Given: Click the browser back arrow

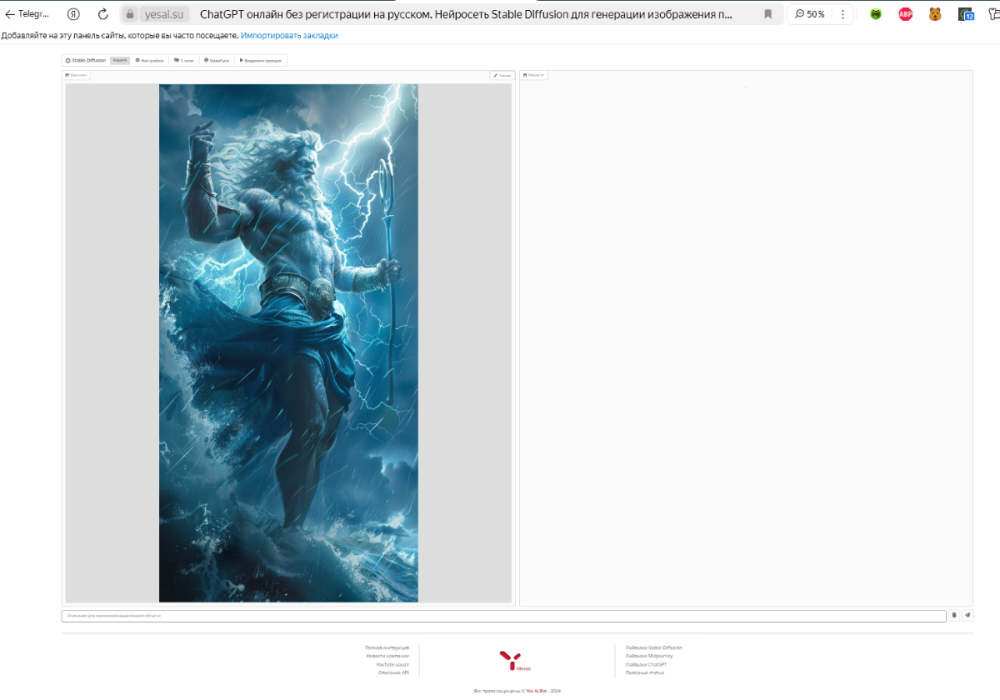Looking at the screenshot, I should pos(10,14).
